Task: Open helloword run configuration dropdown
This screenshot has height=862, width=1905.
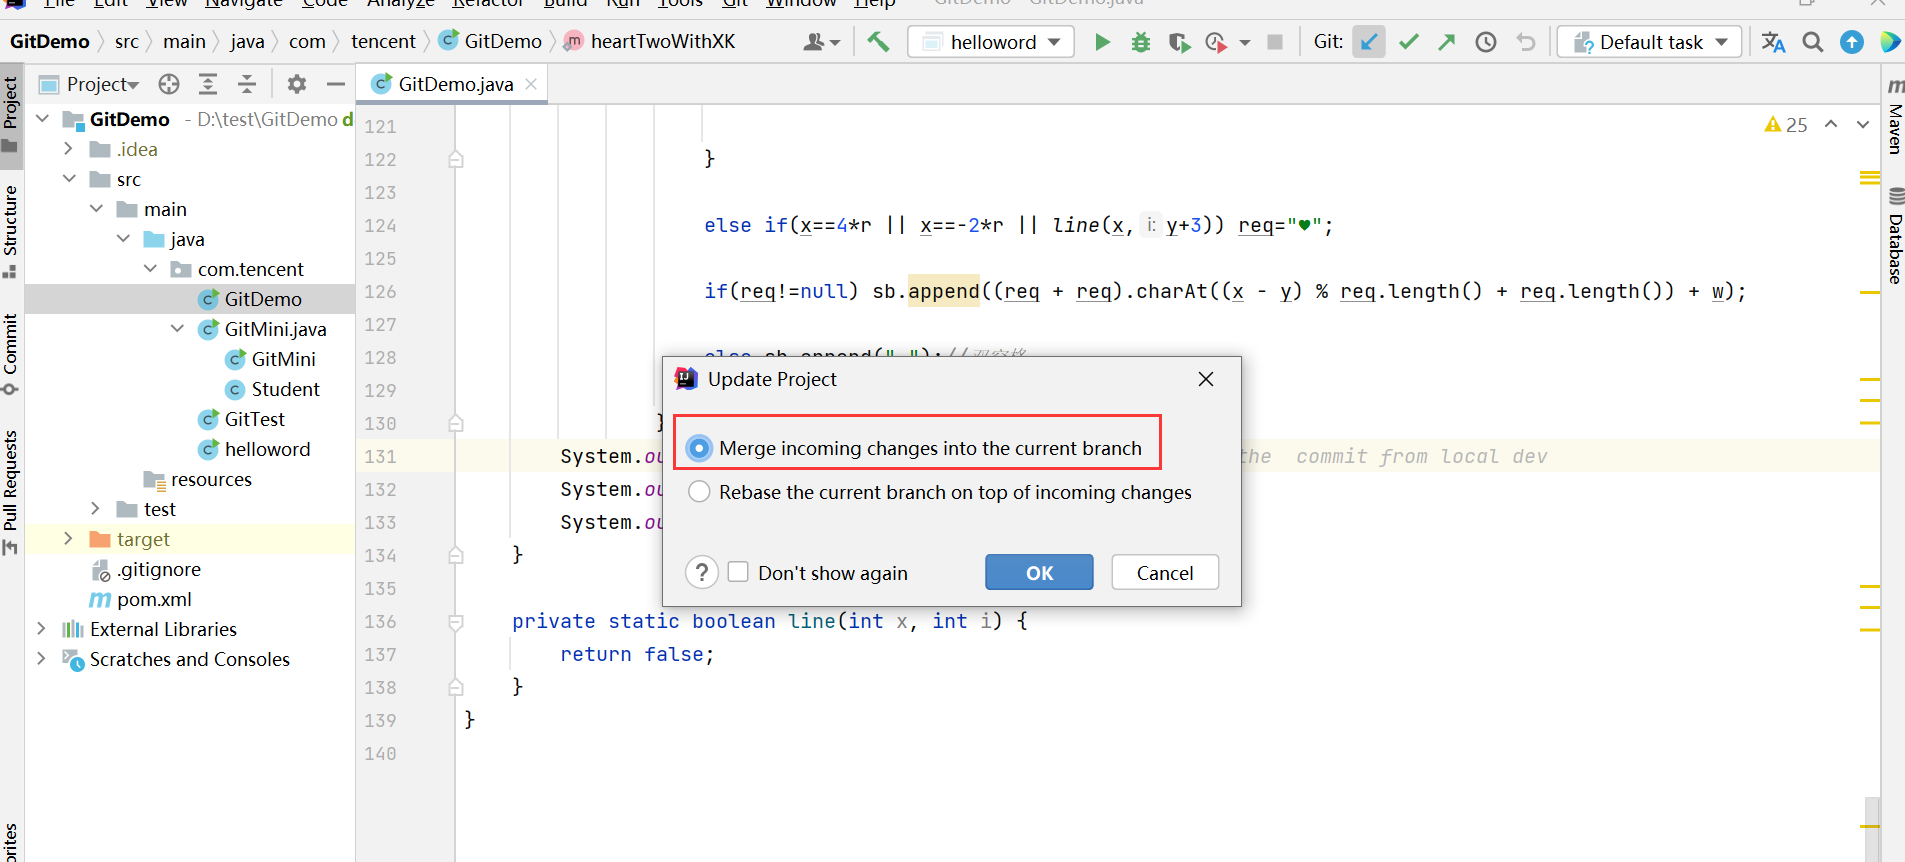Action: pyautogui.click(x=991, y=42)
